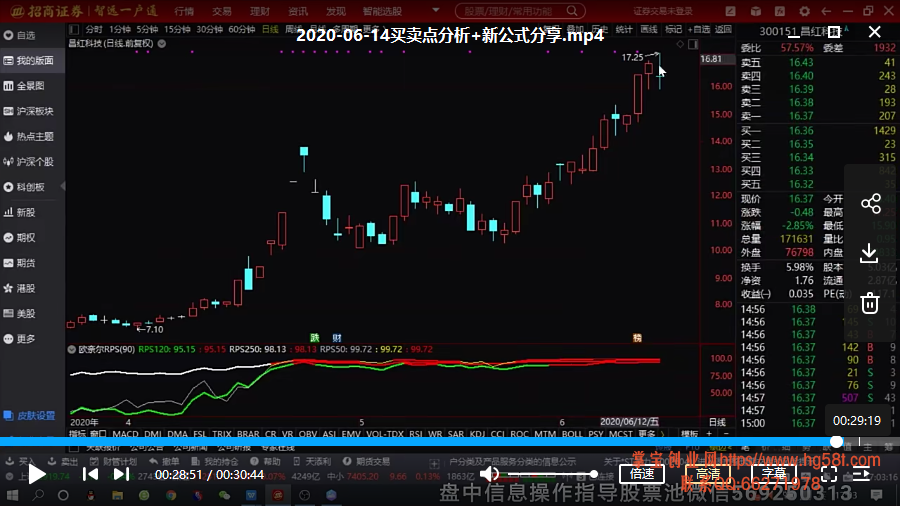Switch chart to 1分钟 period

pos(120,29)
